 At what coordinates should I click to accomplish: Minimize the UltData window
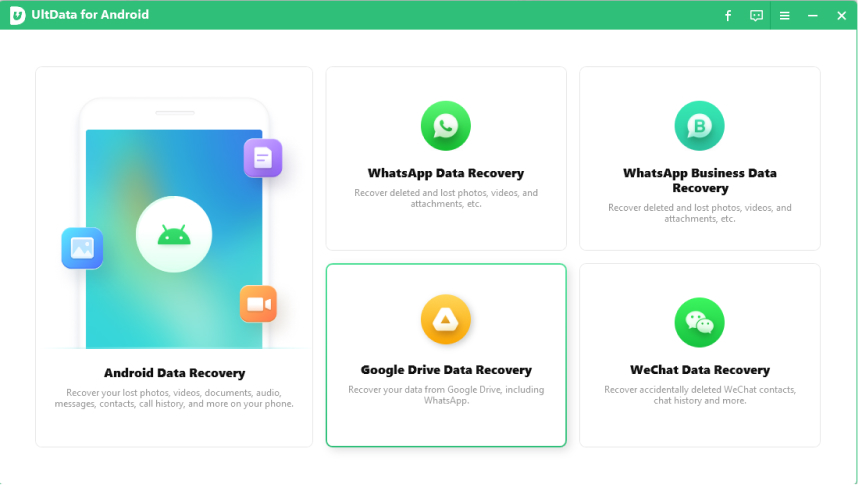812,15
